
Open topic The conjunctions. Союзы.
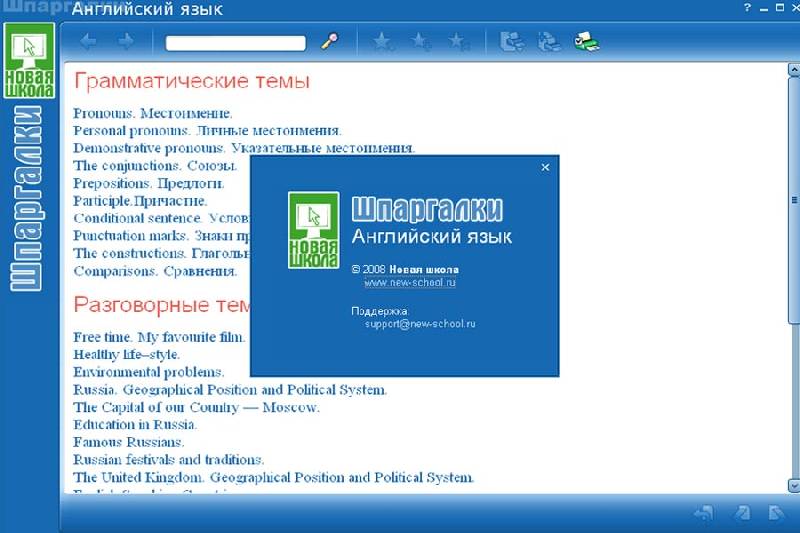[x=155, y=166]
